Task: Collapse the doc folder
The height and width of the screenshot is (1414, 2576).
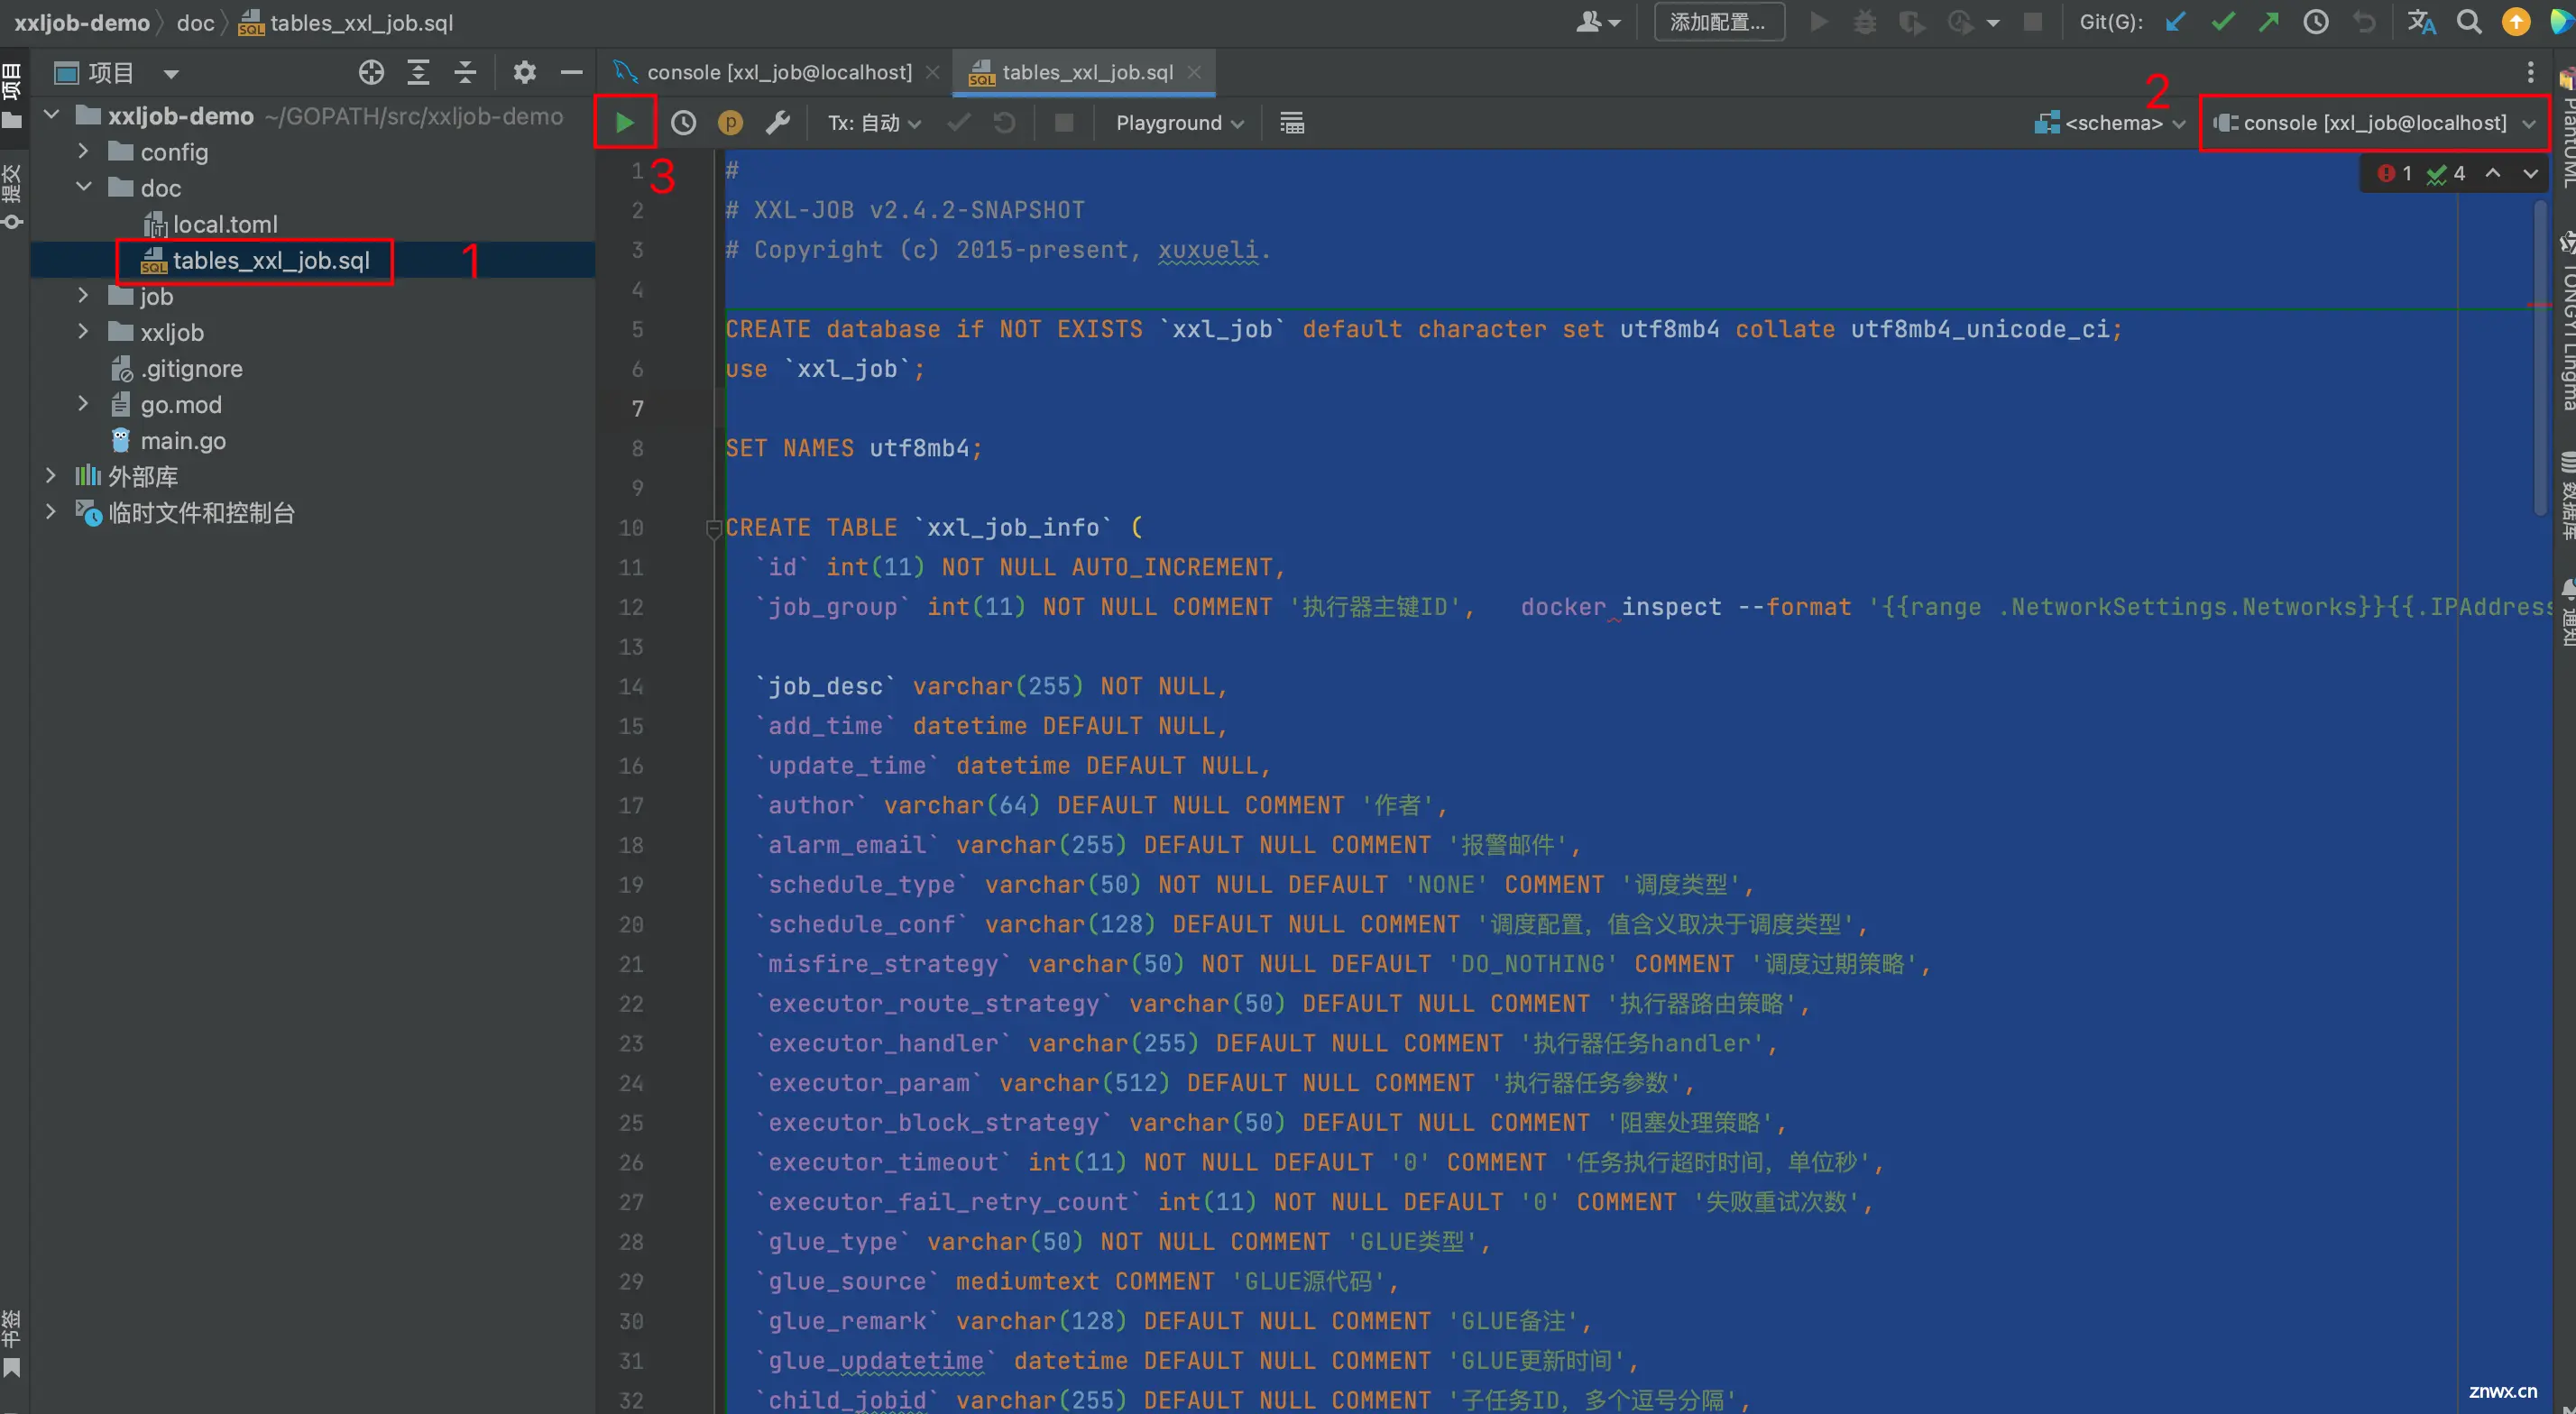Action: [84, 187]
